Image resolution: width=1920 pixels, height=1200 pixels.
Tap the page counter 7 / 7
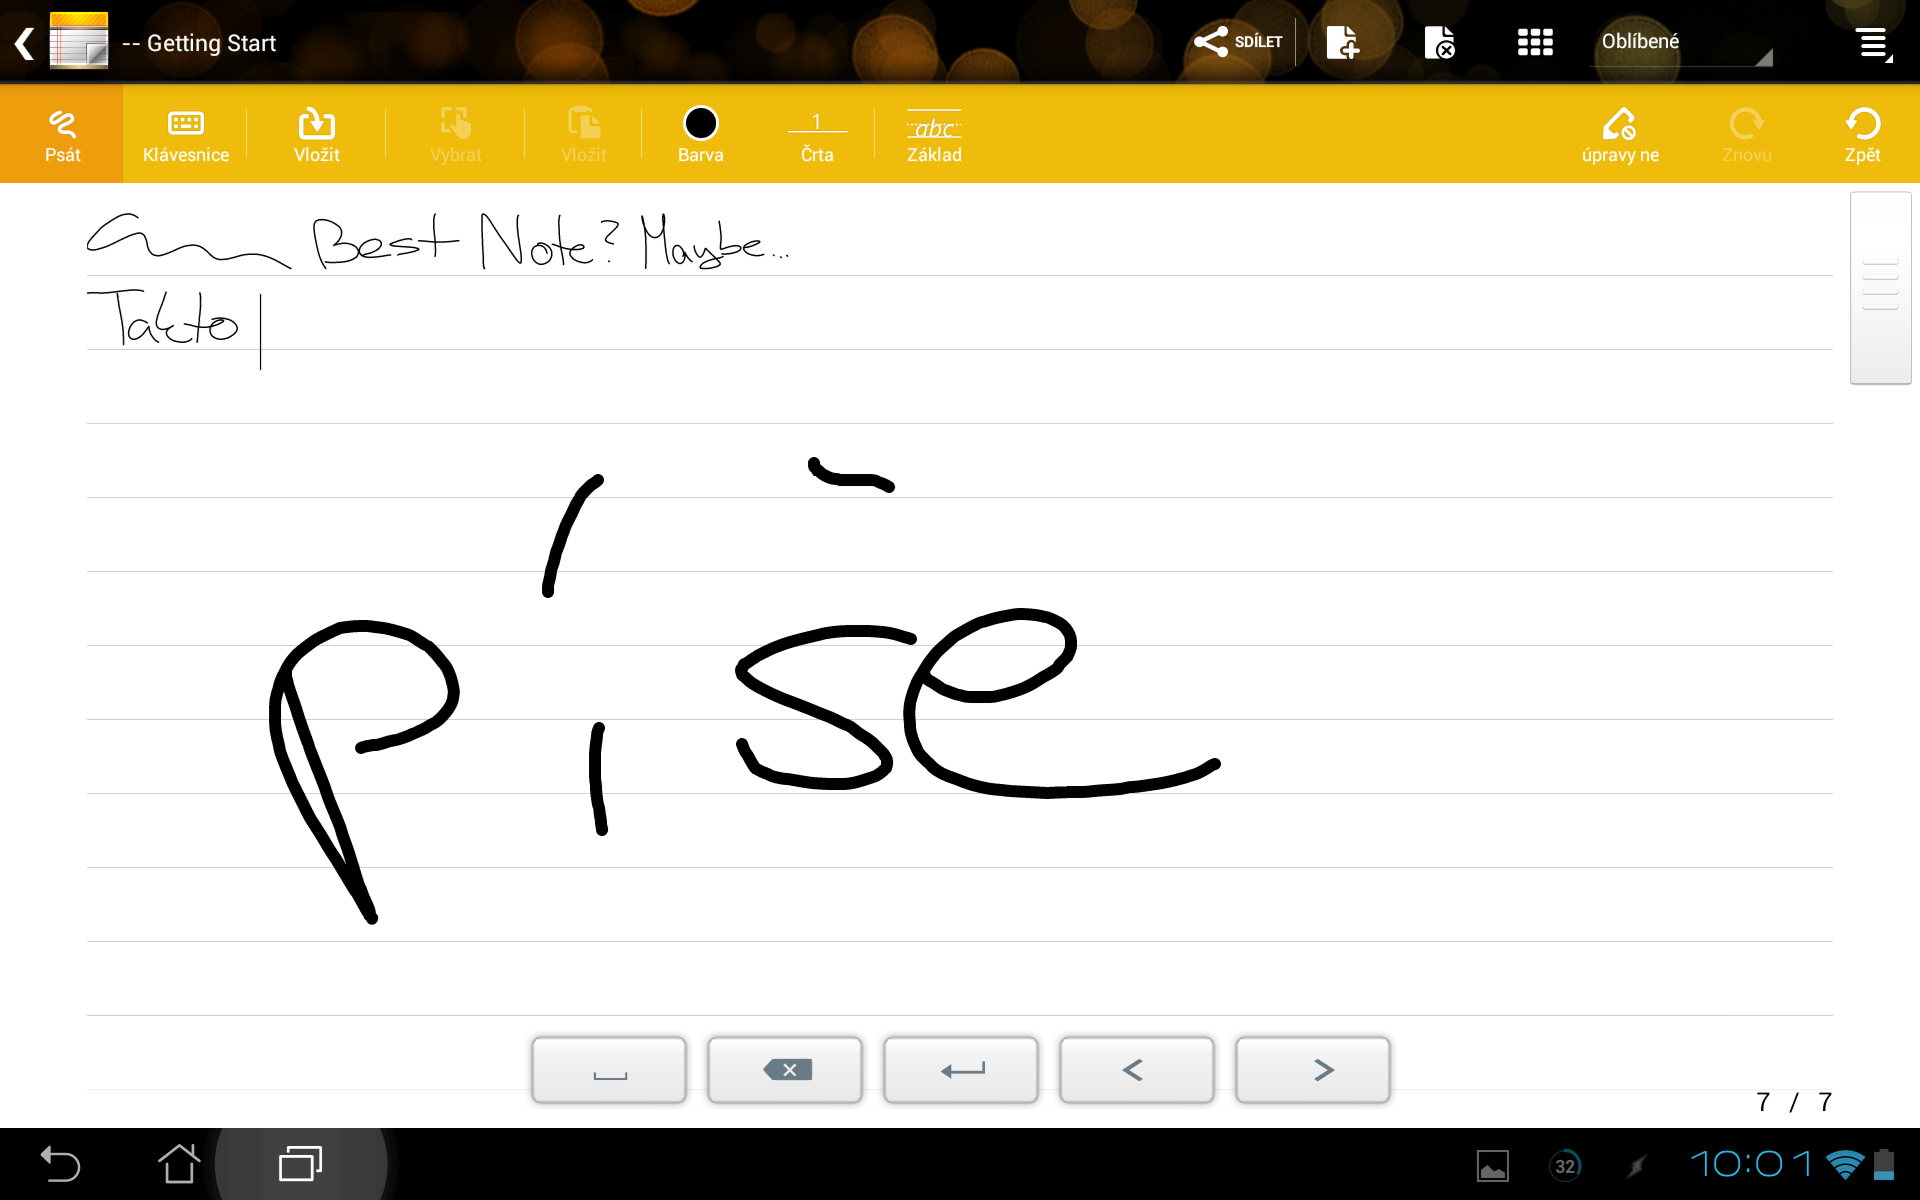point(1794,1102)
